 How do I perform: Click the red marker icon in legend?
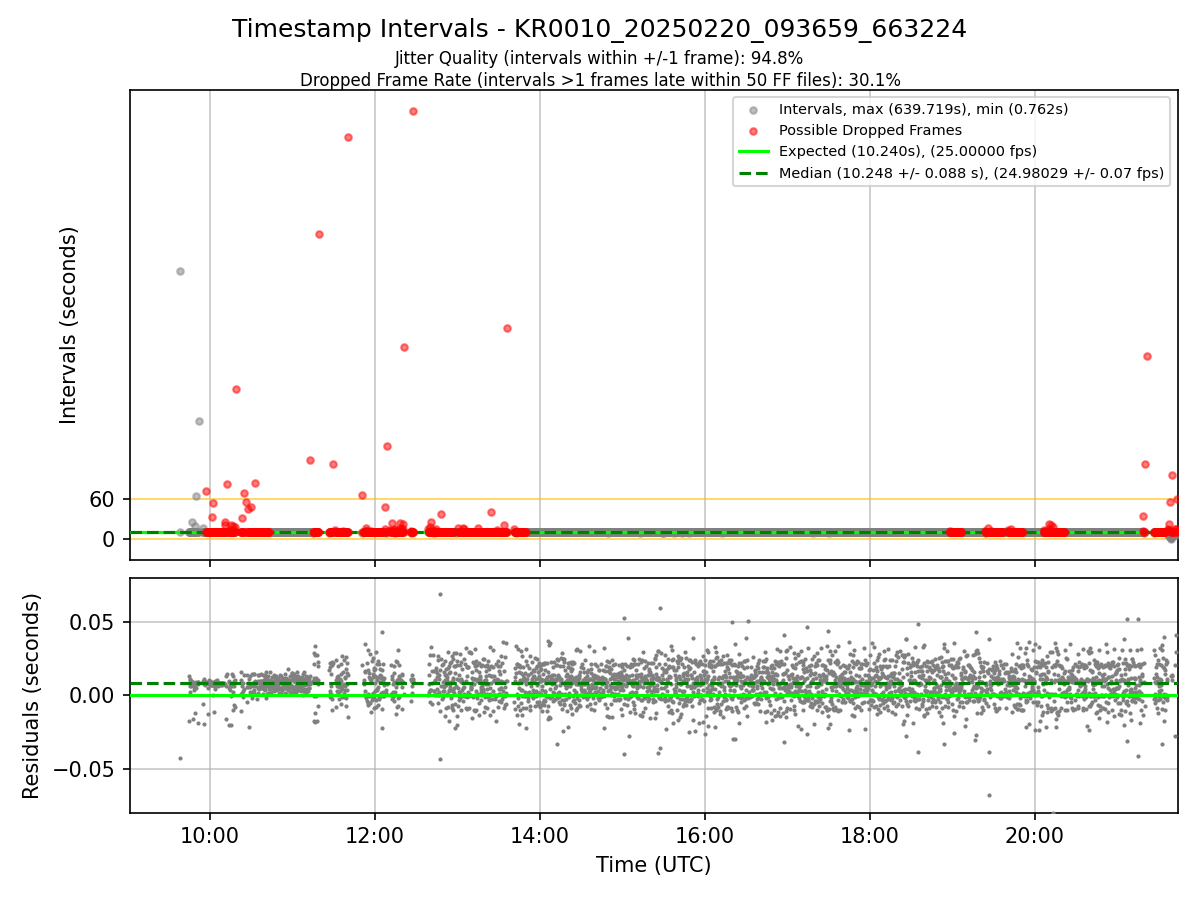click(754, 131)
